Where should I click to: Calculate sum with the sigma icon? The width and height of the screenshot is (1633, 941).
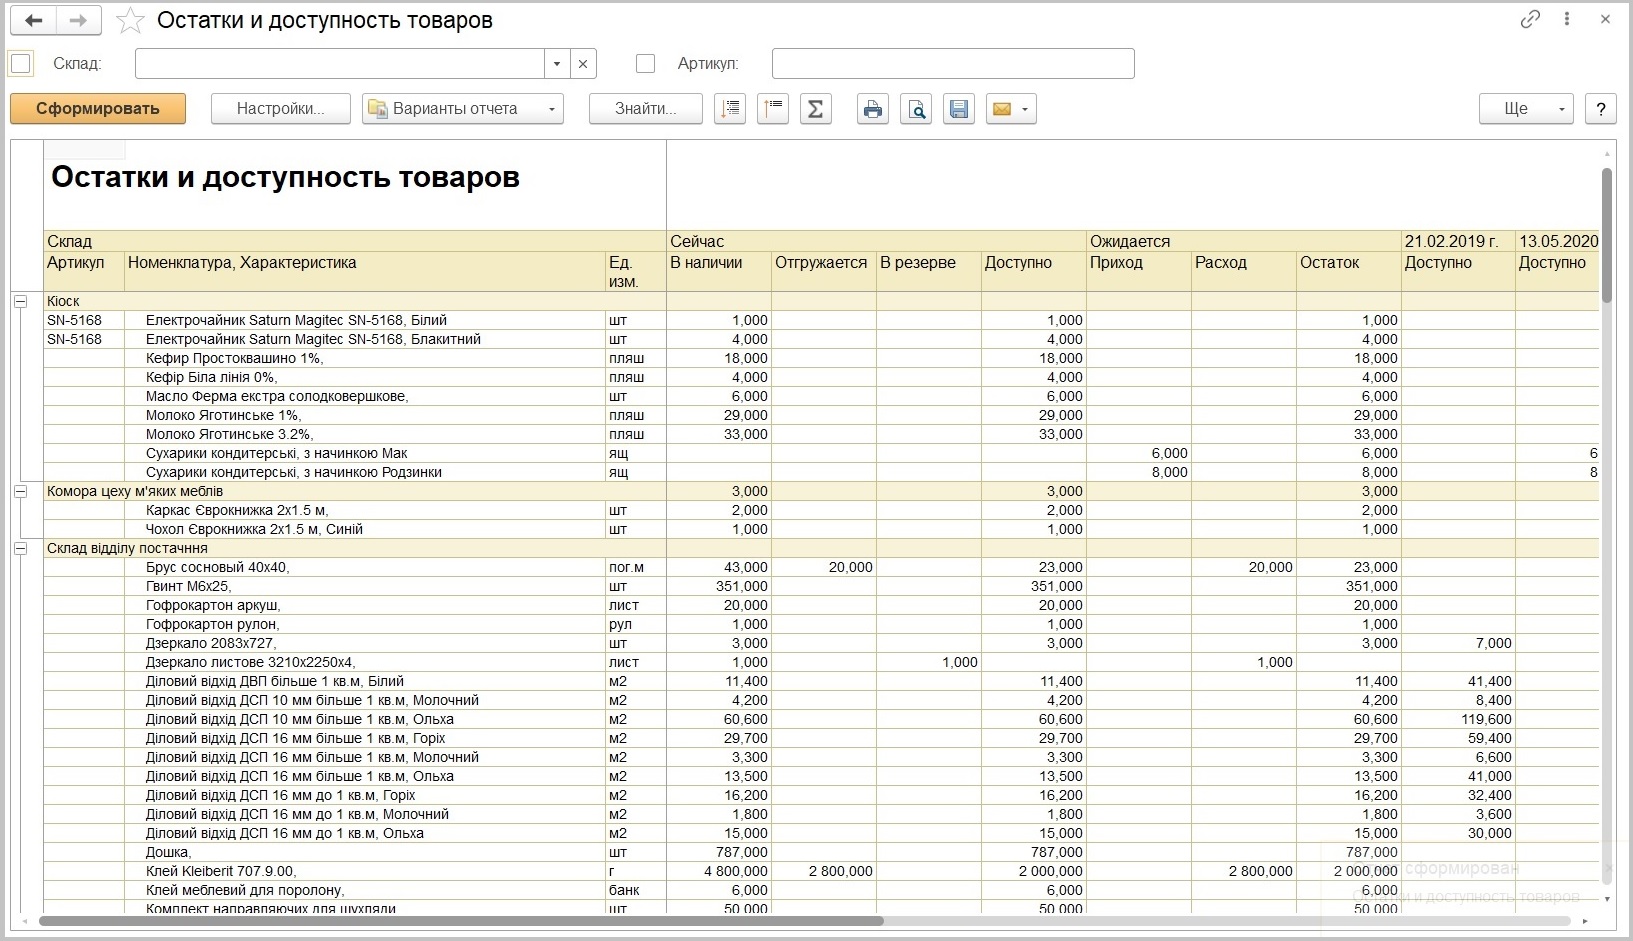(x=816, y=109)
